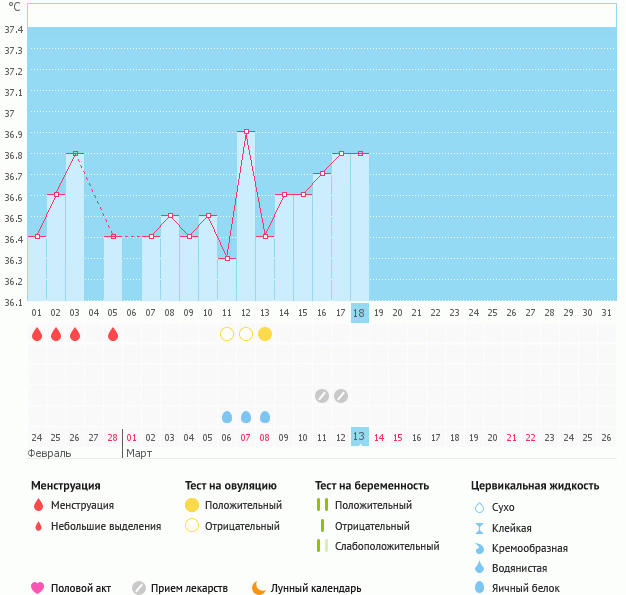This screenshot has width=626, height=595.
Task: Select the 36.9 temperature peak point on day 12
Action: coord(246,131)
